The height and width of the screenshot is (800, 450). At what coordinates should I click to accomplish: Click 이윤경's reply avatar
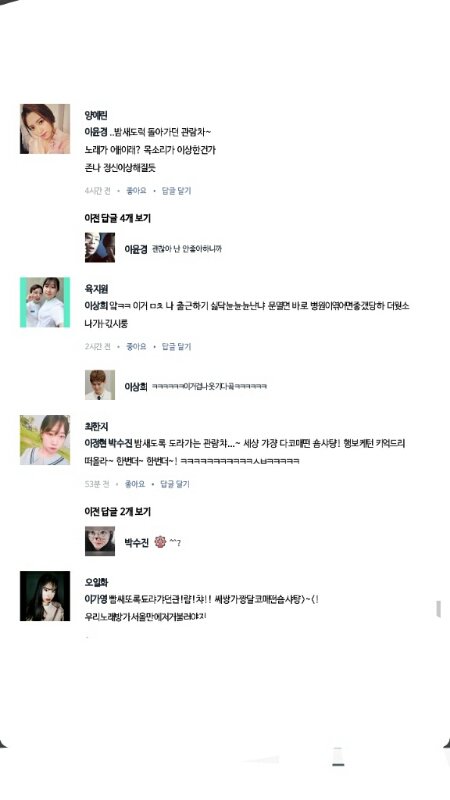click(x=100, y=247)
